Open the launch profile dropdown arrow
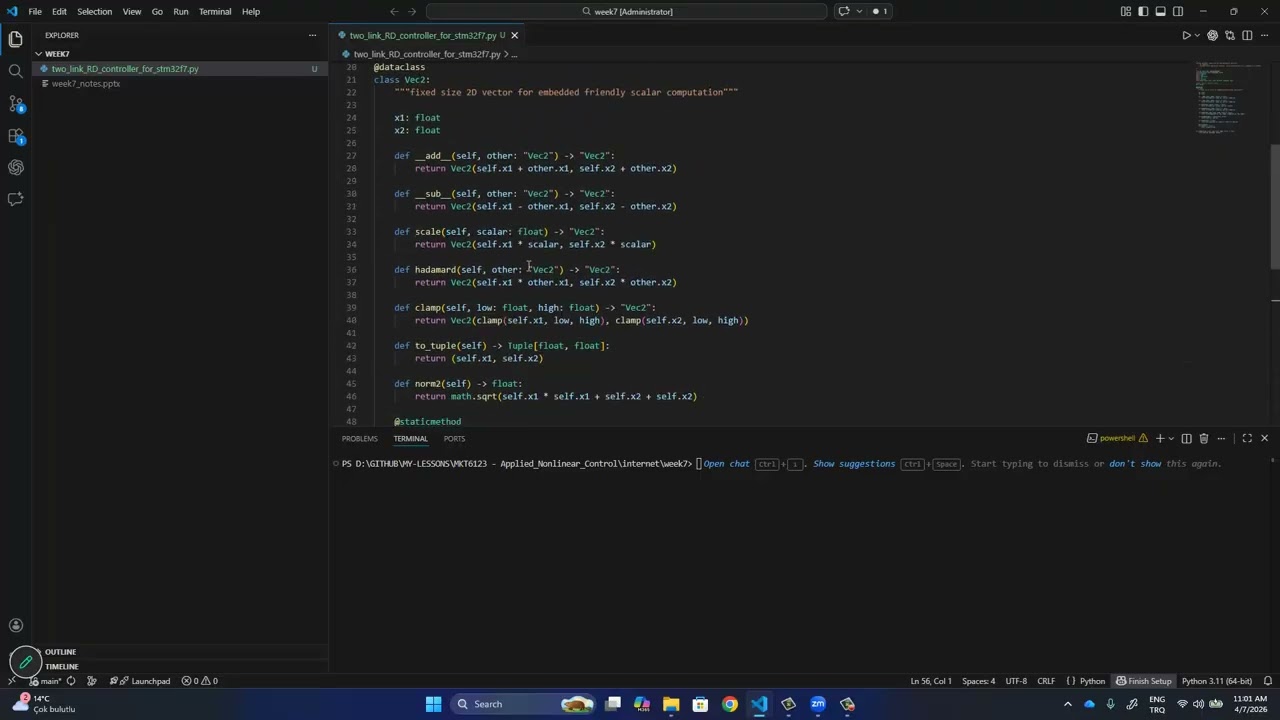Image resolution: width=1280 pixels, height=720 pixels. pyautogui.click(x=1171, y=439)
